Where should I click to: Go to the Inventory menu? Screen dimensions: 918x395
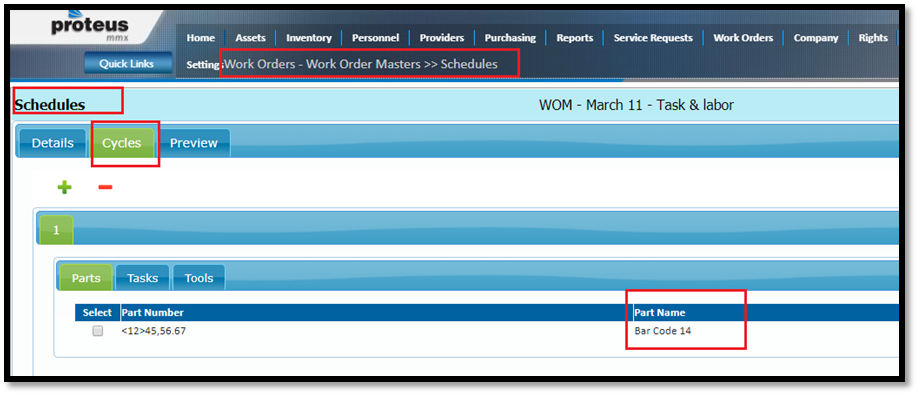(x=309, y=37)
